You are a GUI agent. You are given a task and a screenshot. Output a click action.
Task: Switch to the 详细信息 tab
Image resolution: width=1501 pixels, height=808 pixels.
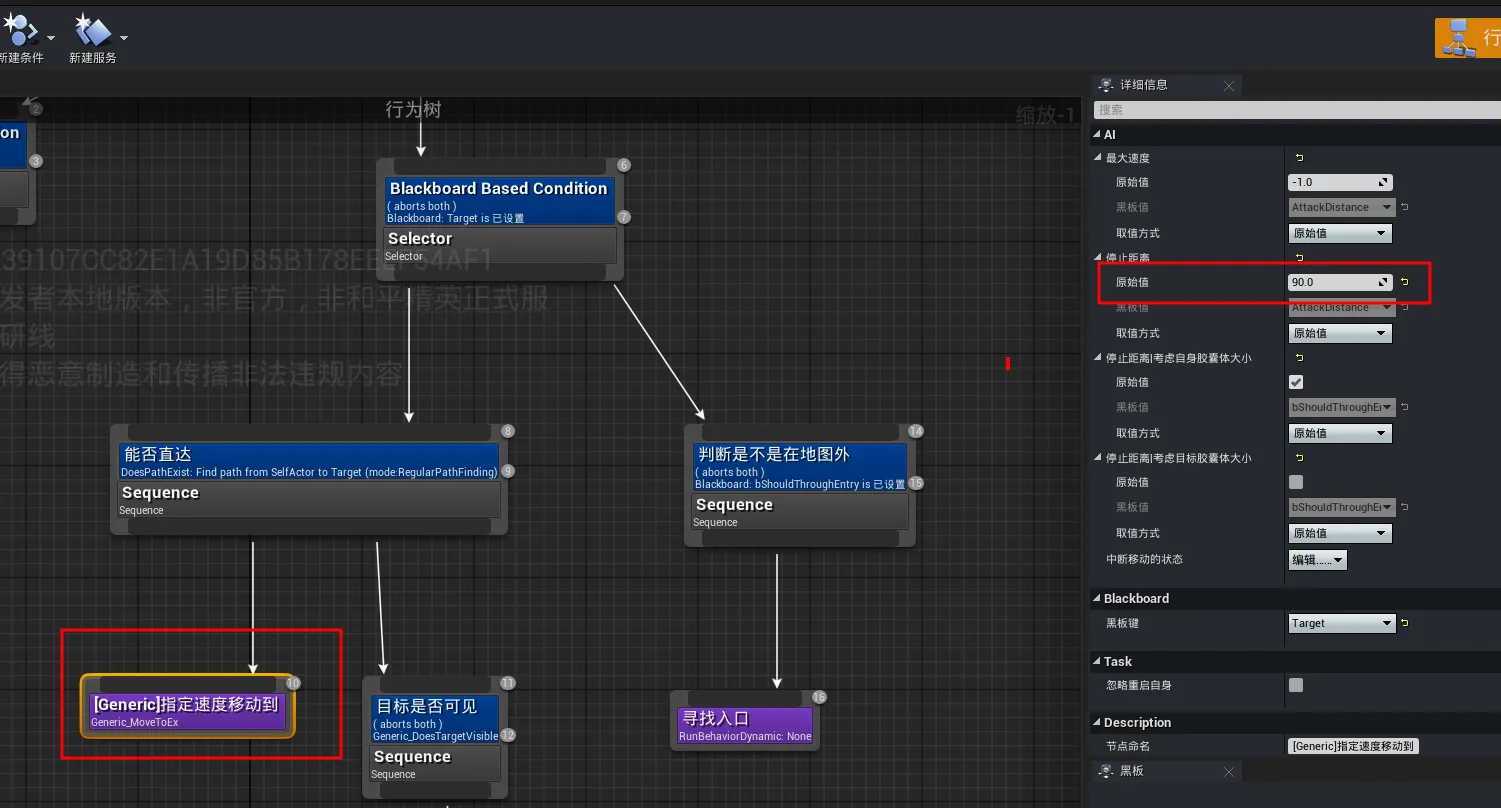(x=1143, y=85)
